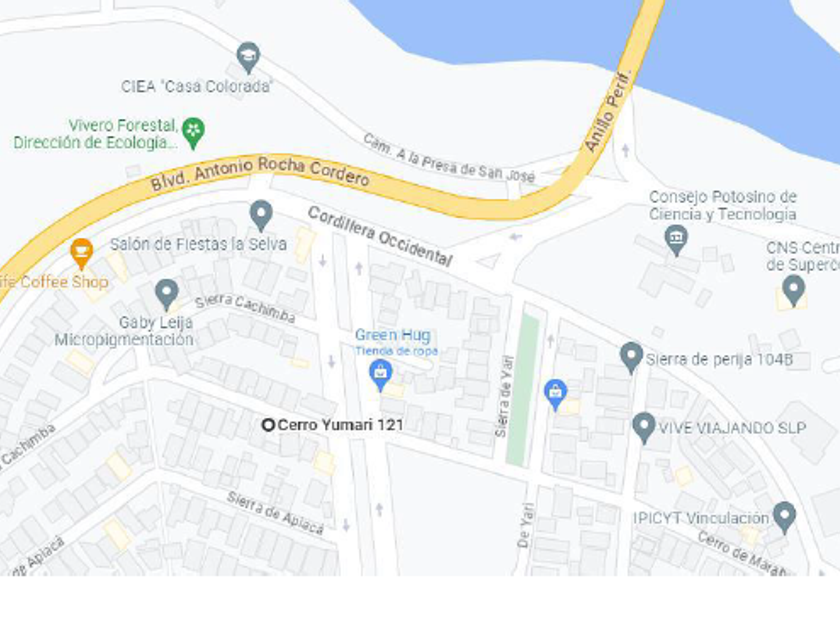The width and height of the screenshot is (840, 630).
Task: Click the Blvd. Antonio Rocha Cordero road label
Action: click(260, 172)
